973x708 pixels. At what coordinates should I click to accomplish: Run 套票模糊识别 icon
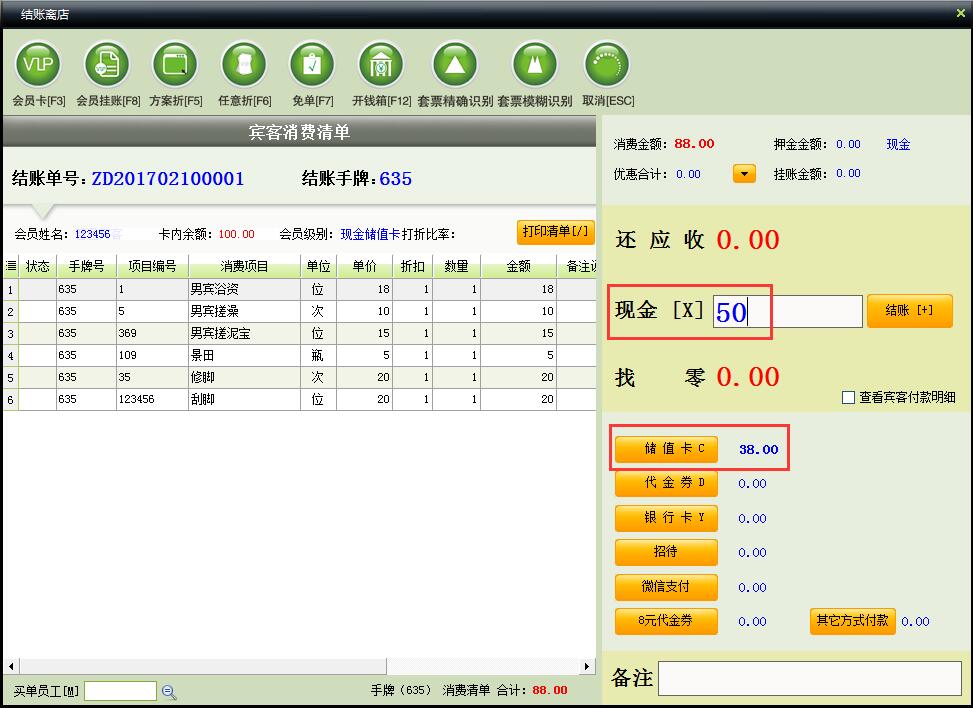coord(535,64)
